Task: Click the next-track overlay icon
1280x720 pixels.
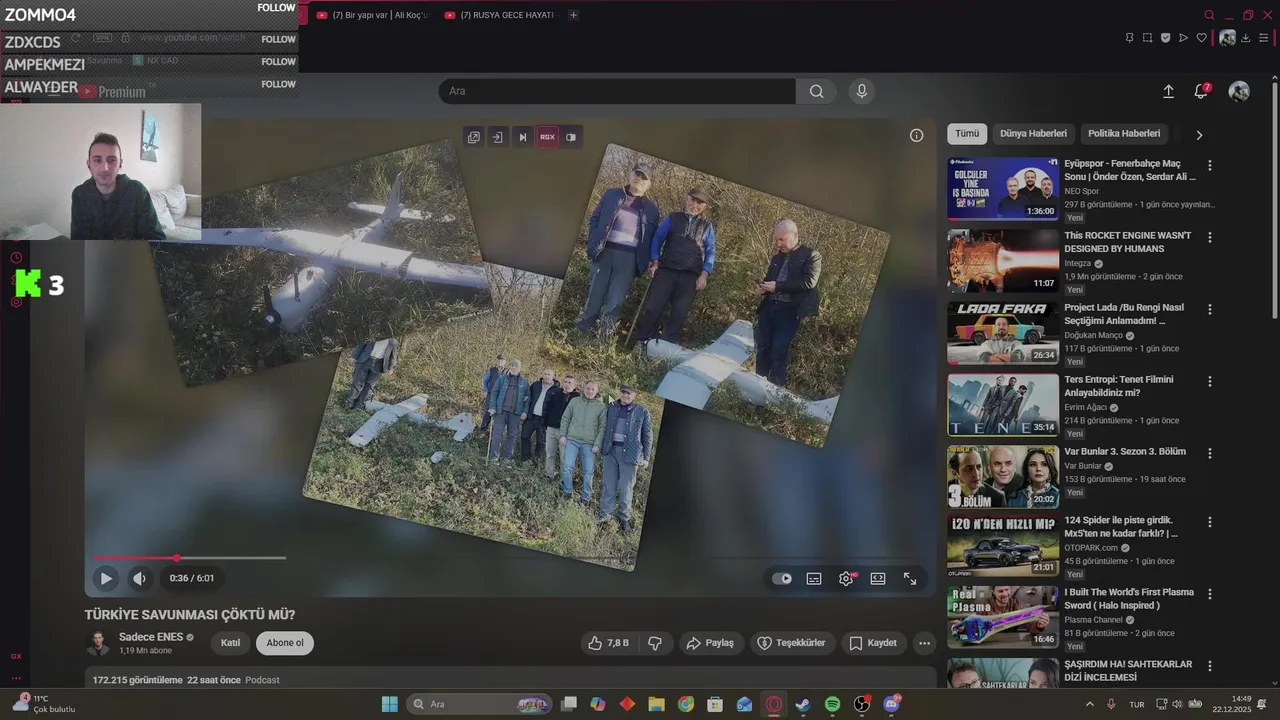Action: [x=522, y=137]
